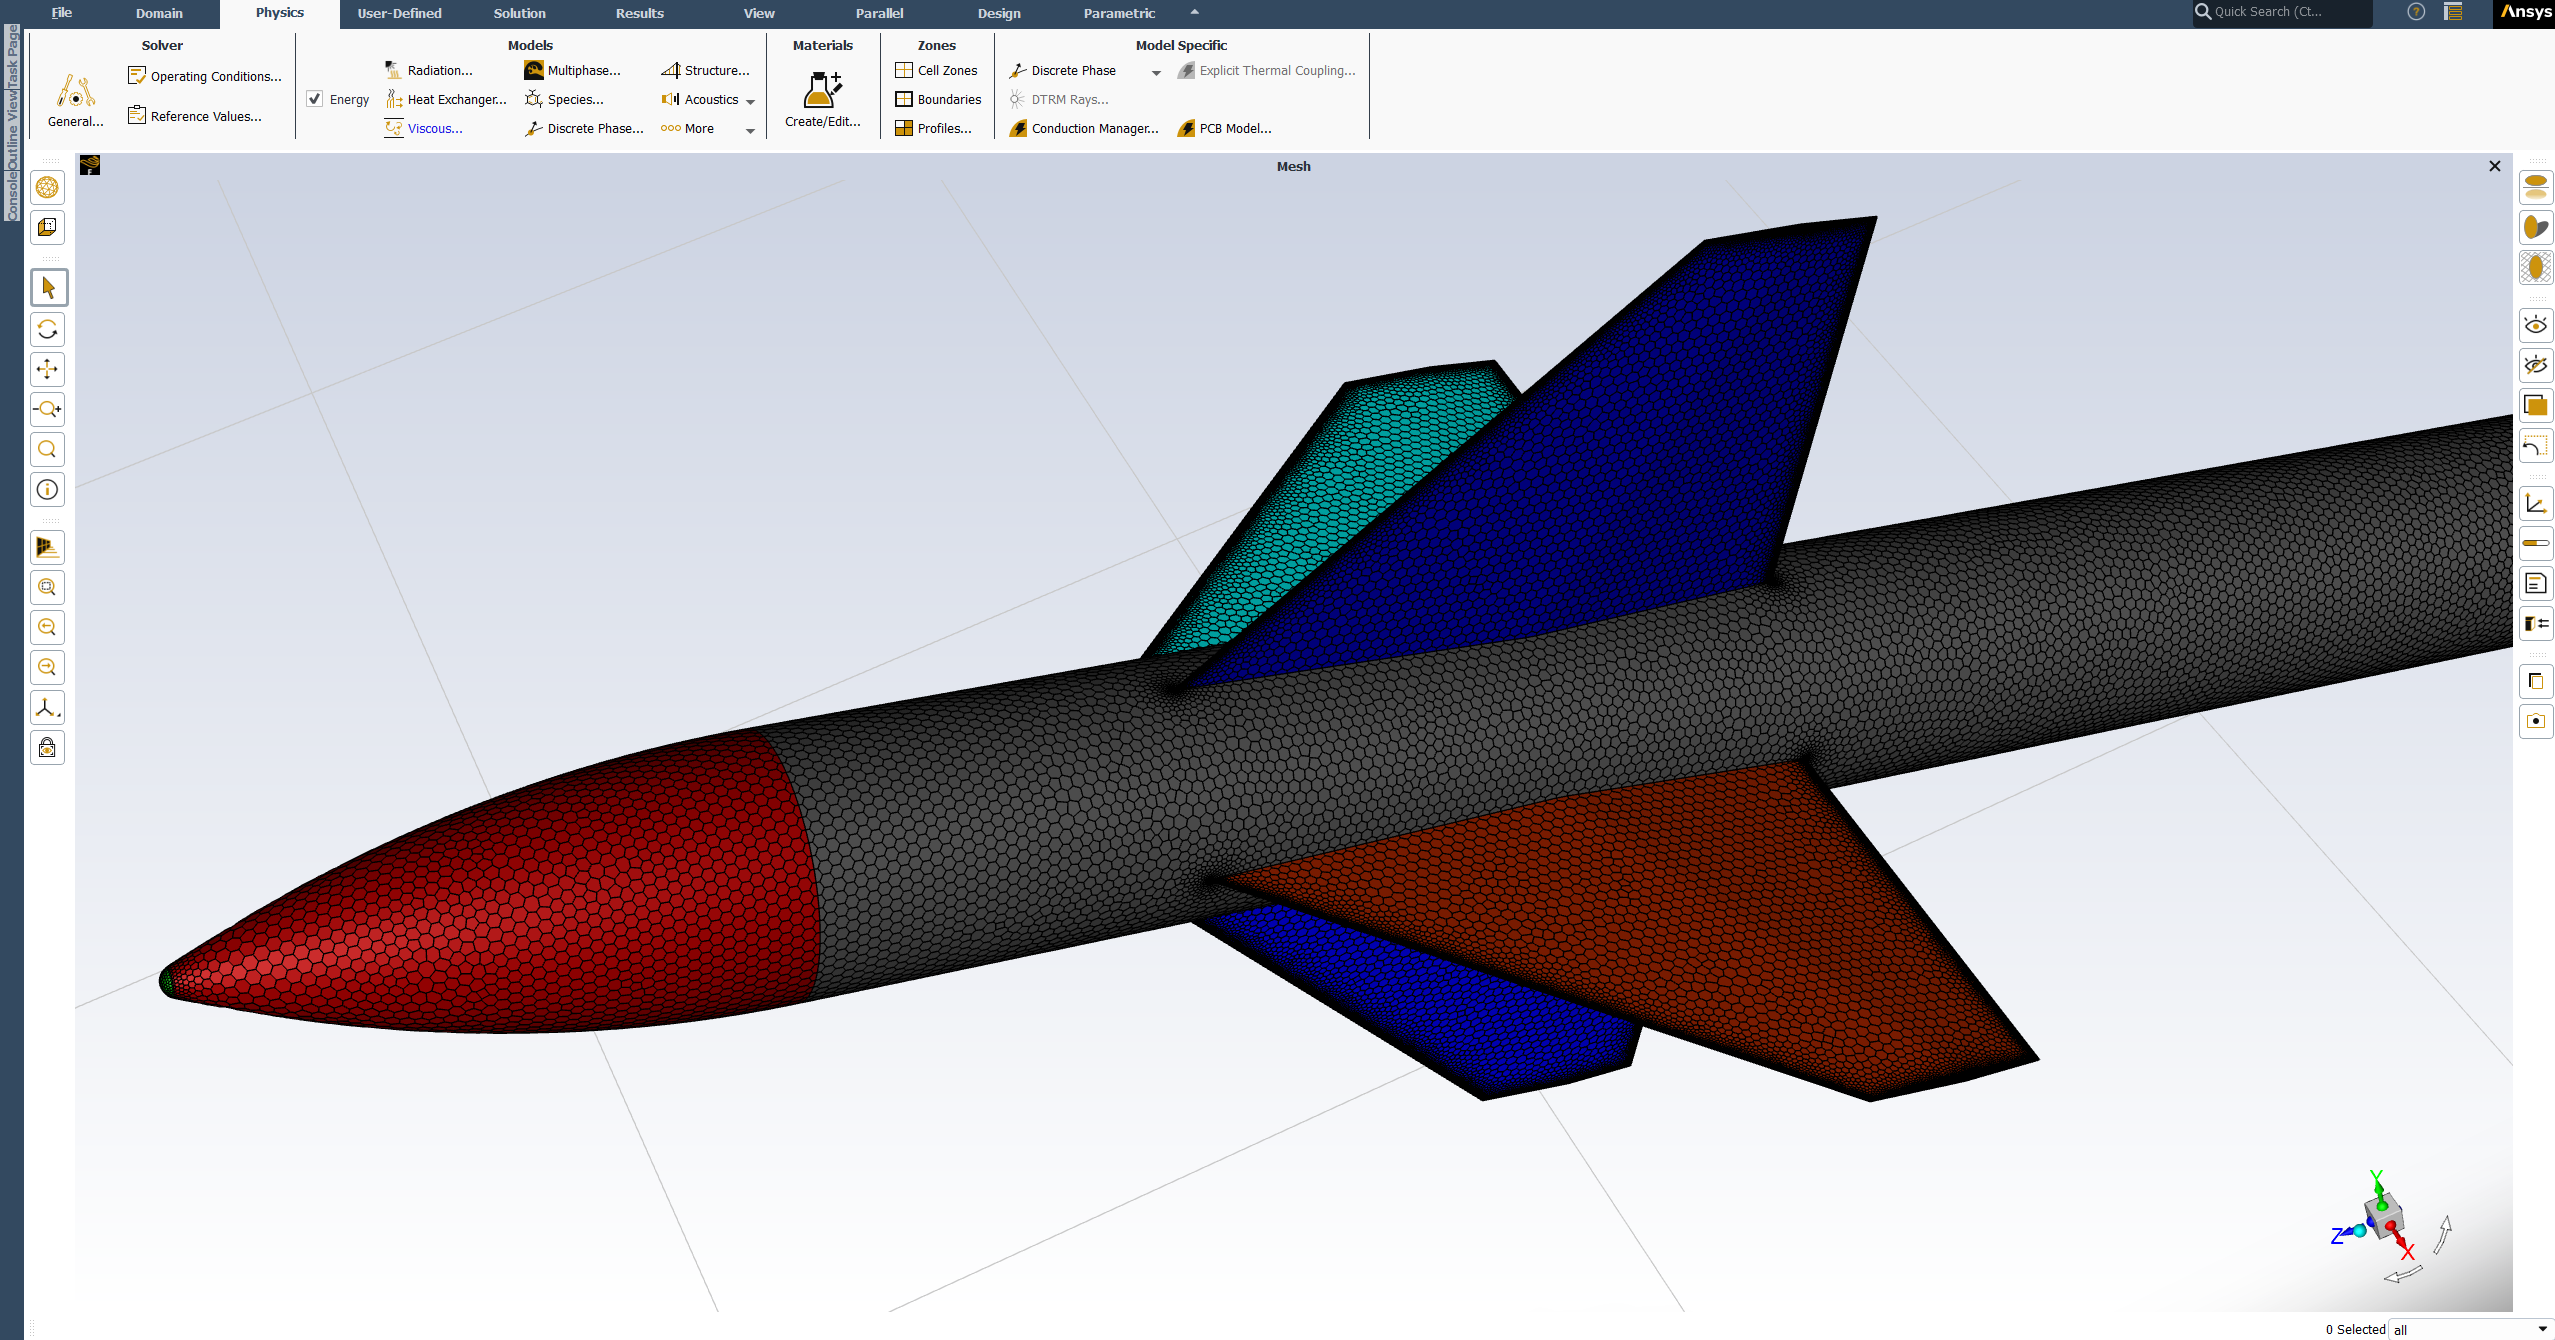
Task: Click the Quick Search field
Action: [x=2282, y=12]
